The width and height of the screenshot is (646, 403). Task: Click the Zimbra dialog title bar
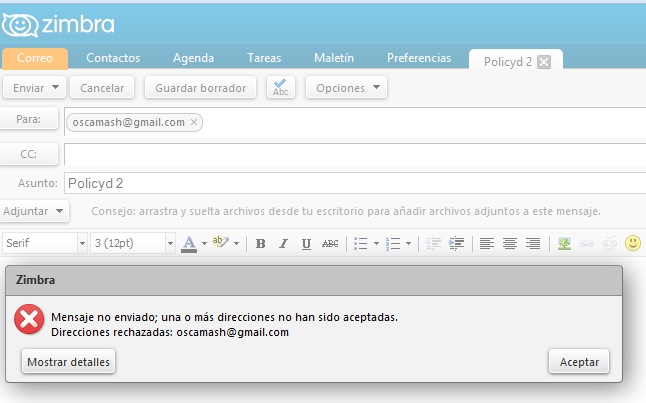[314, 280]
